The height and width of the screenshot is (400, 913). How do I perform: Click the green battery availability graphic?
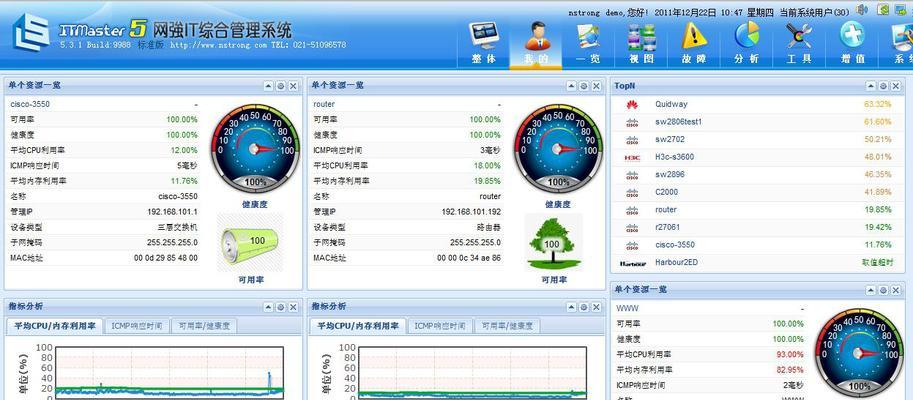pyautogui.click(x=250, y=242)
